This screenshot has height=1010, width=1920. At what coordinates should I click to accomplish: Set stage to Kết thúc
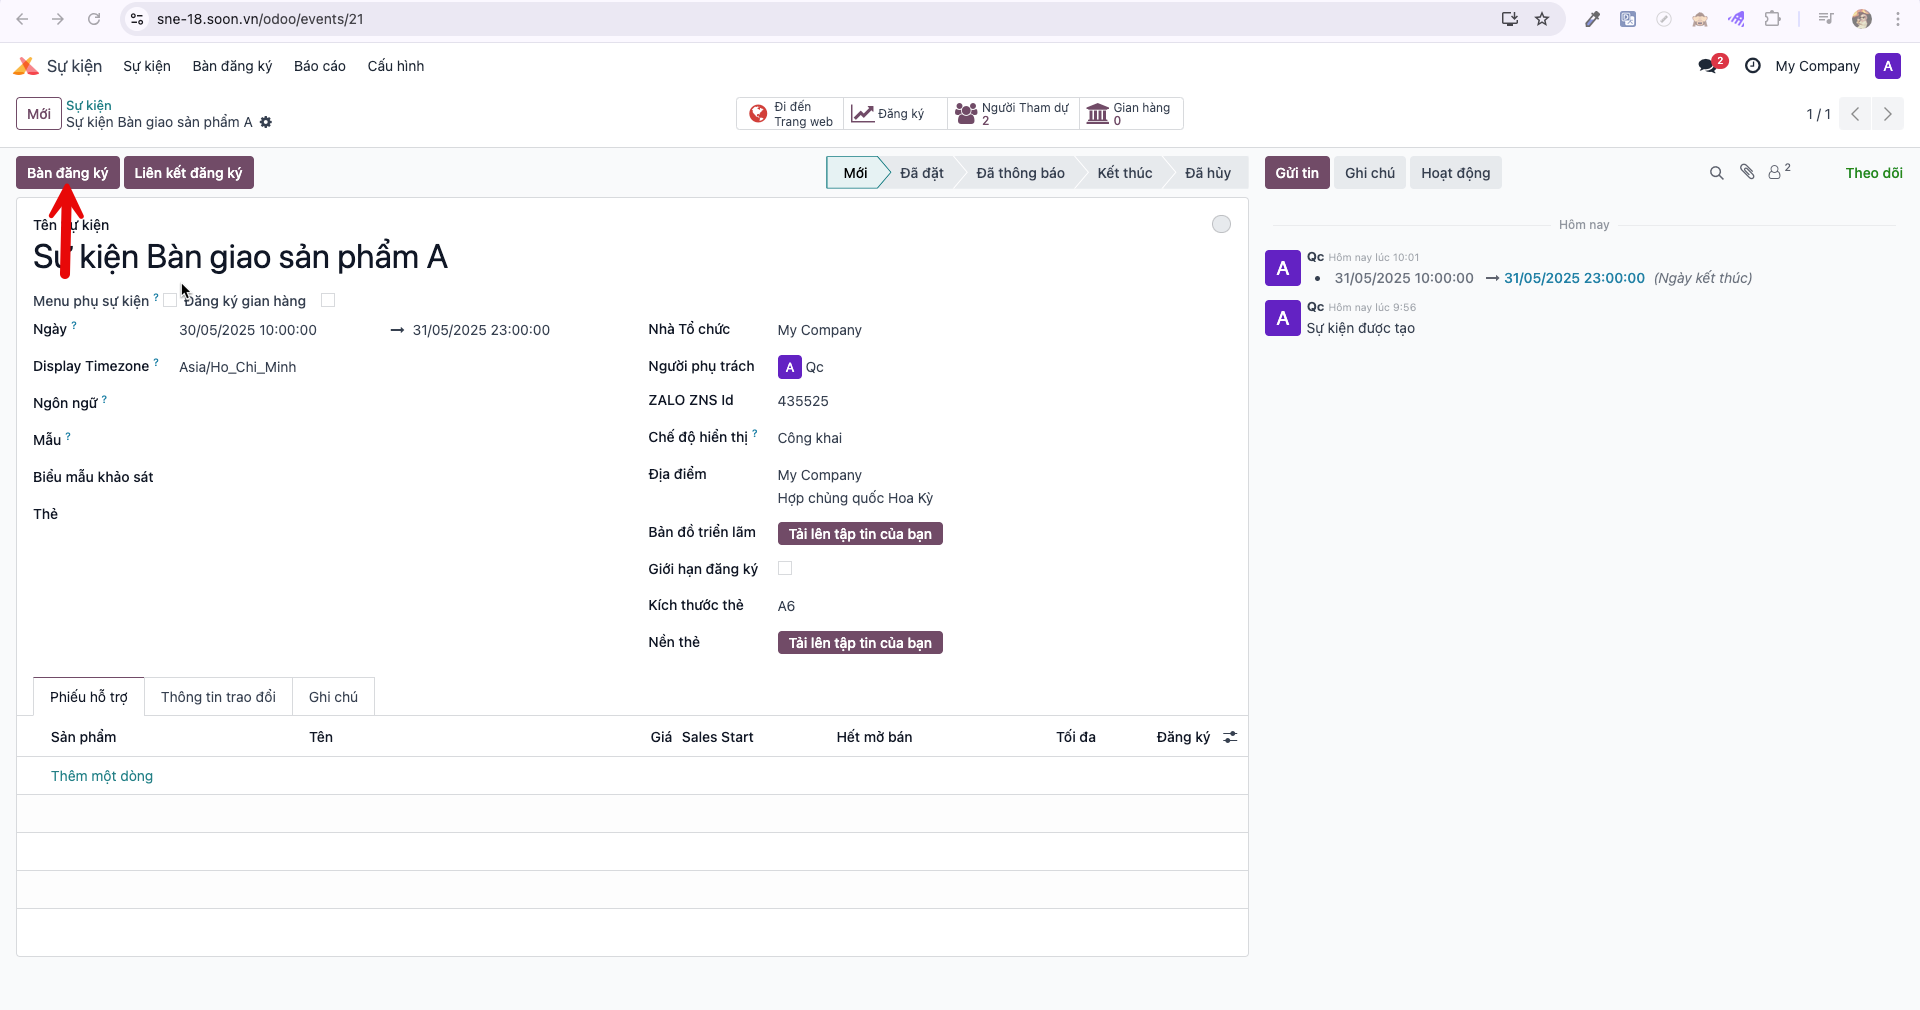[x=1125, y=173]
